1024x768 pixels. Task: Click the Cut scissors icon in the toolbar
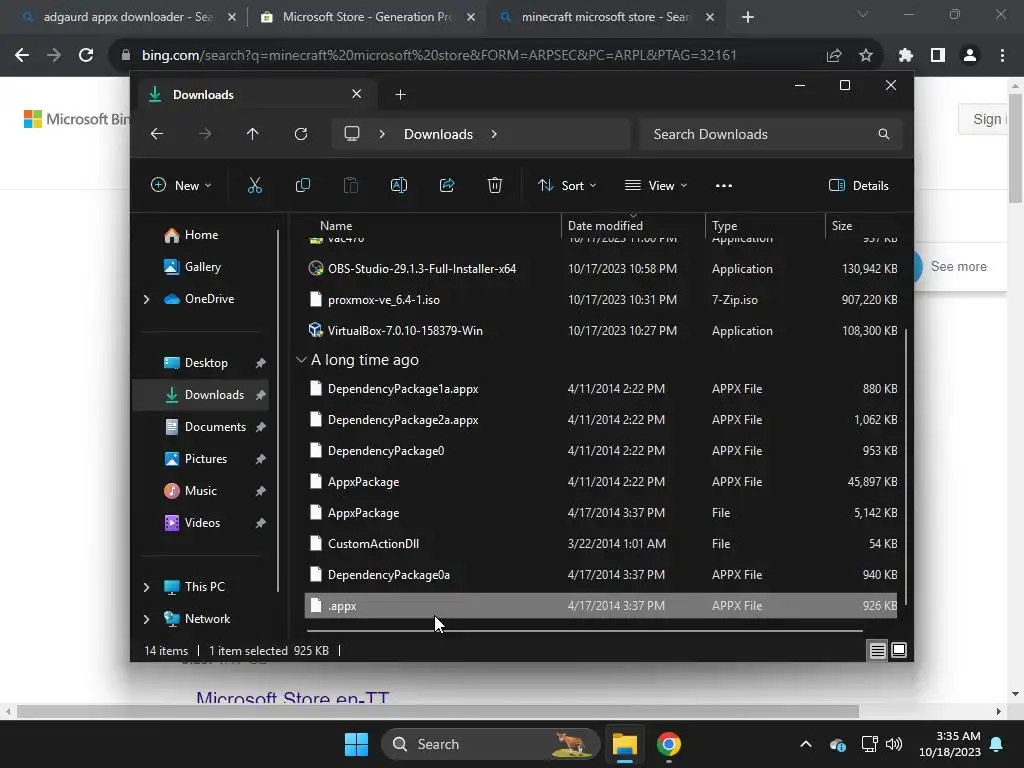click(255, 185)
